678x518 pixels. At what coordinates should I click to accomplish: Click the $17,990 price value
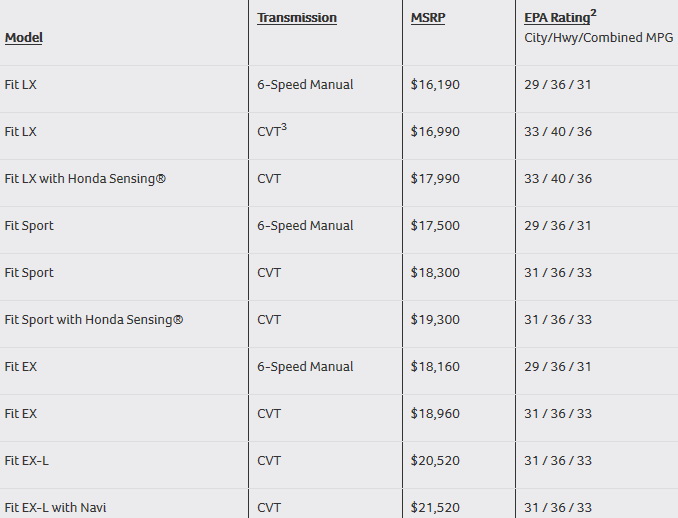click(x=435, y=179)
